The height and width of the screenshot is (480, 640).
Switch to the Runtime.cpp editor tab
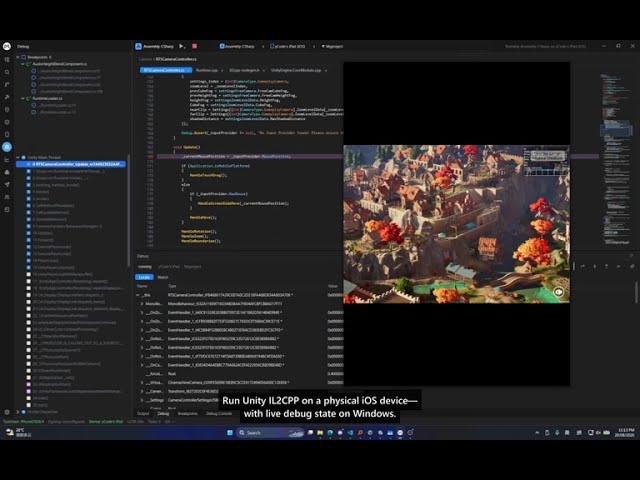[207, 70]
